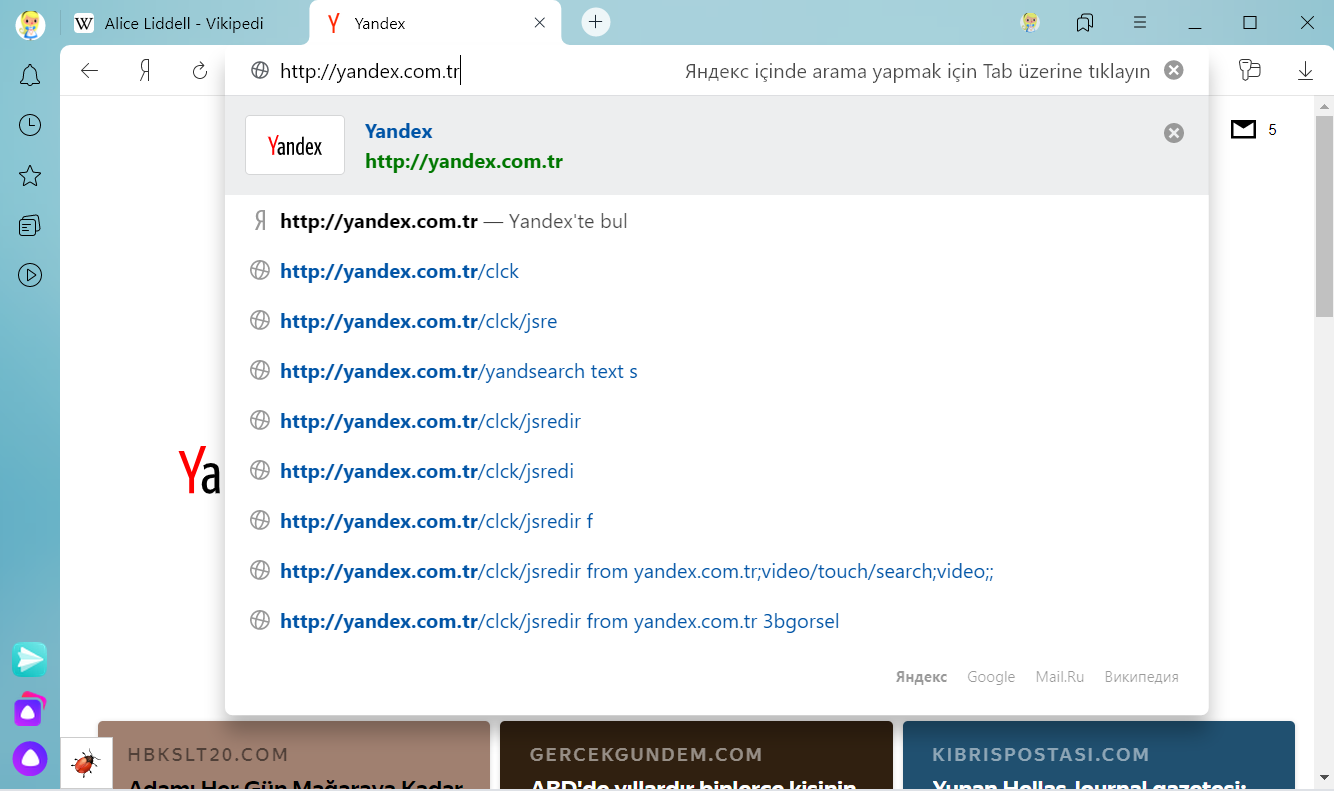Select the suggestion ending in /clck/jsre
This screenshot has height=791, width=1334.
coord(716,321)
